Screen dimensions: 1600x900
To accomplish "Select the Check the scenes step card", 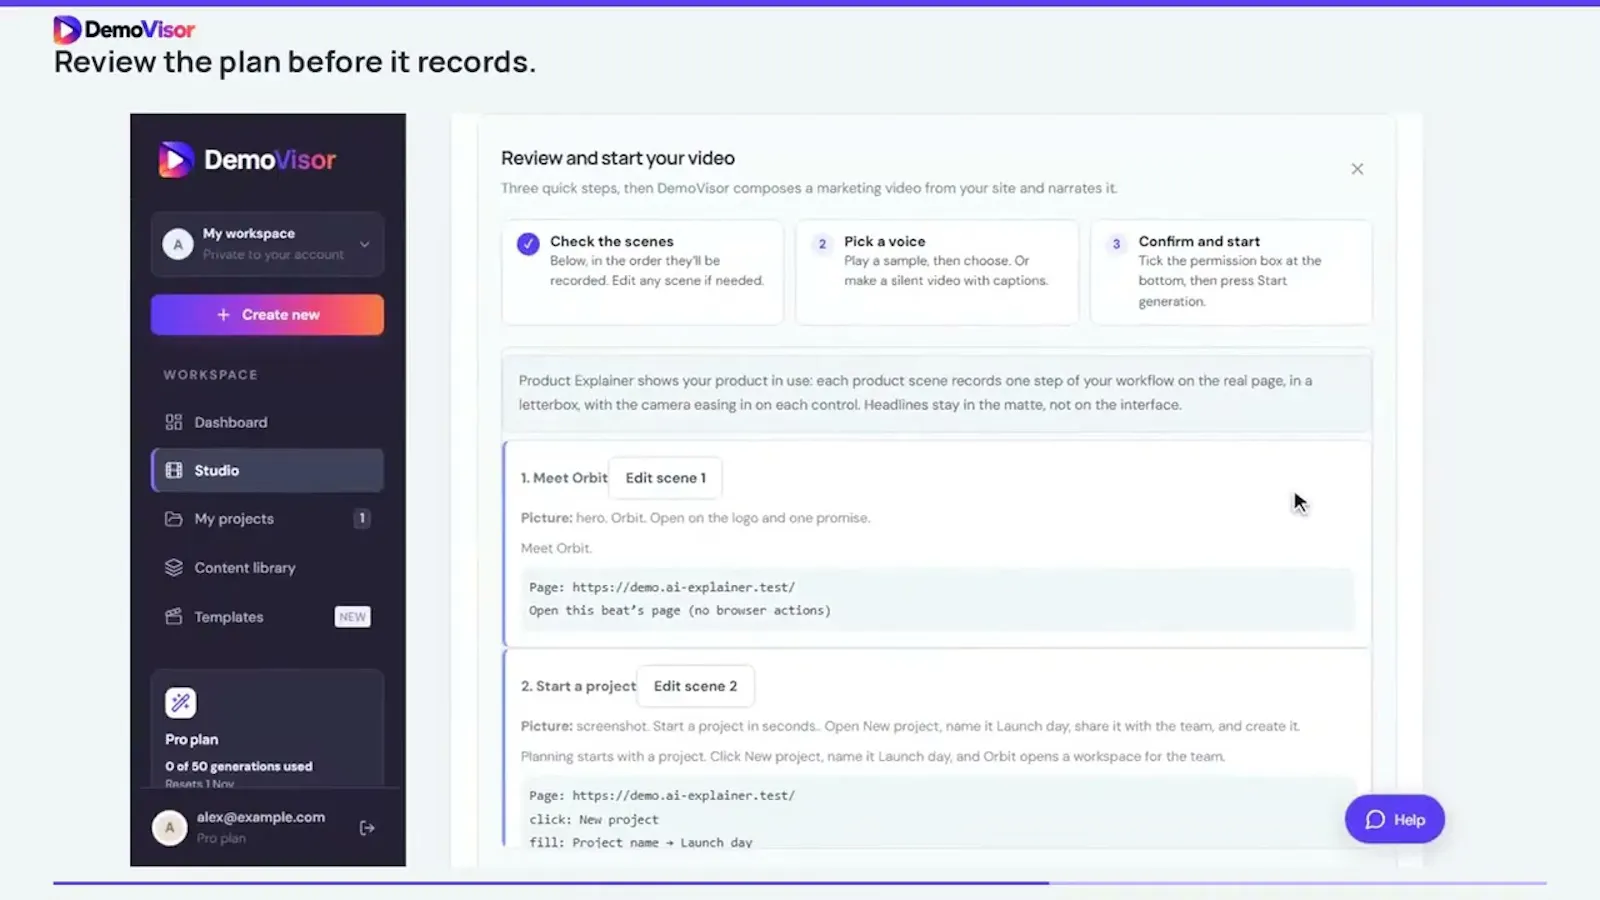I will pos(642,271).
